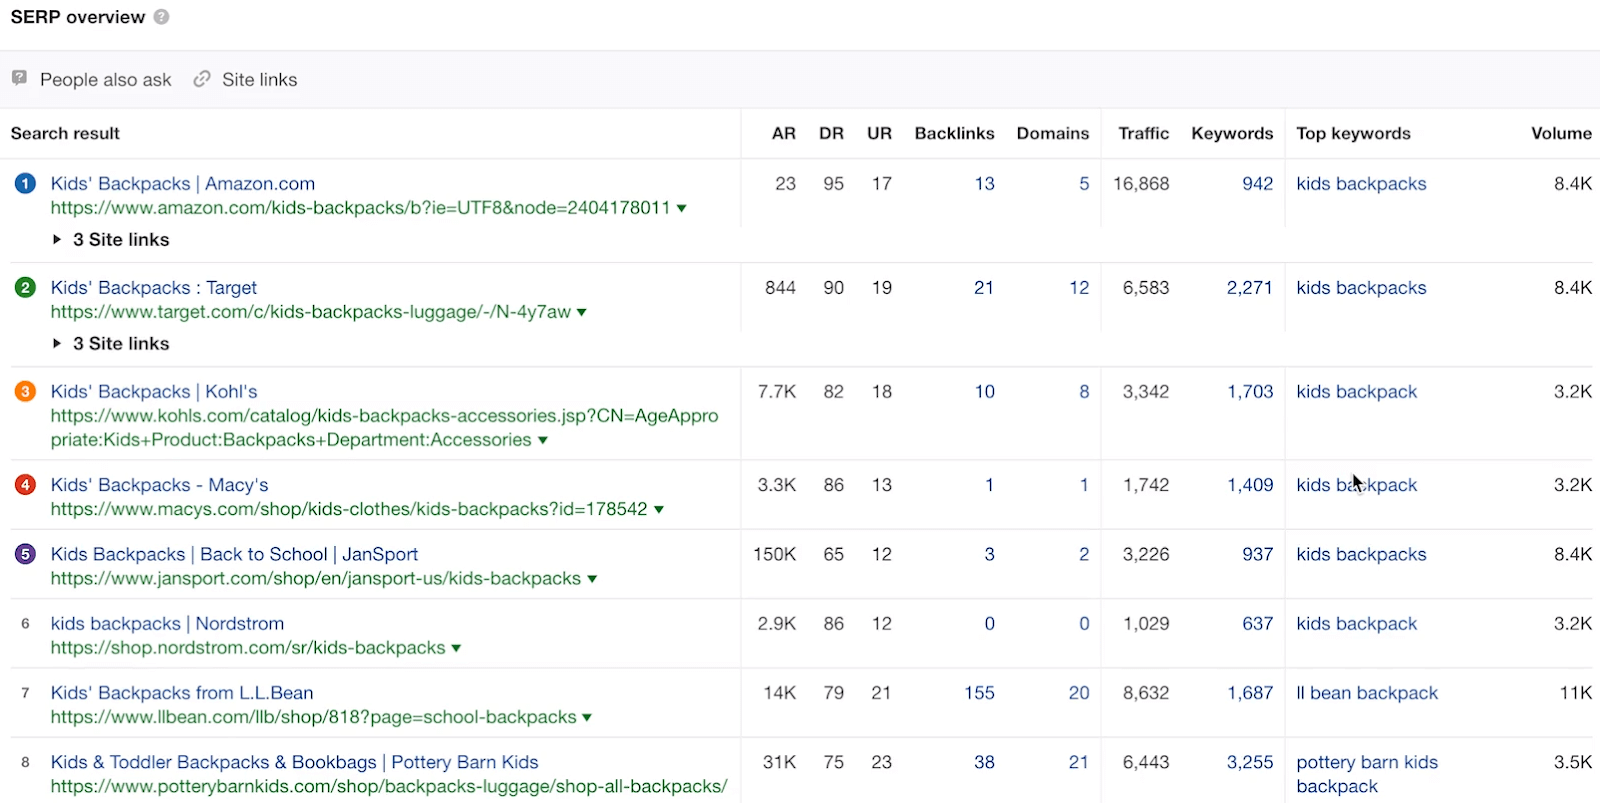Click the Traffic column header

click(1143, 133)
